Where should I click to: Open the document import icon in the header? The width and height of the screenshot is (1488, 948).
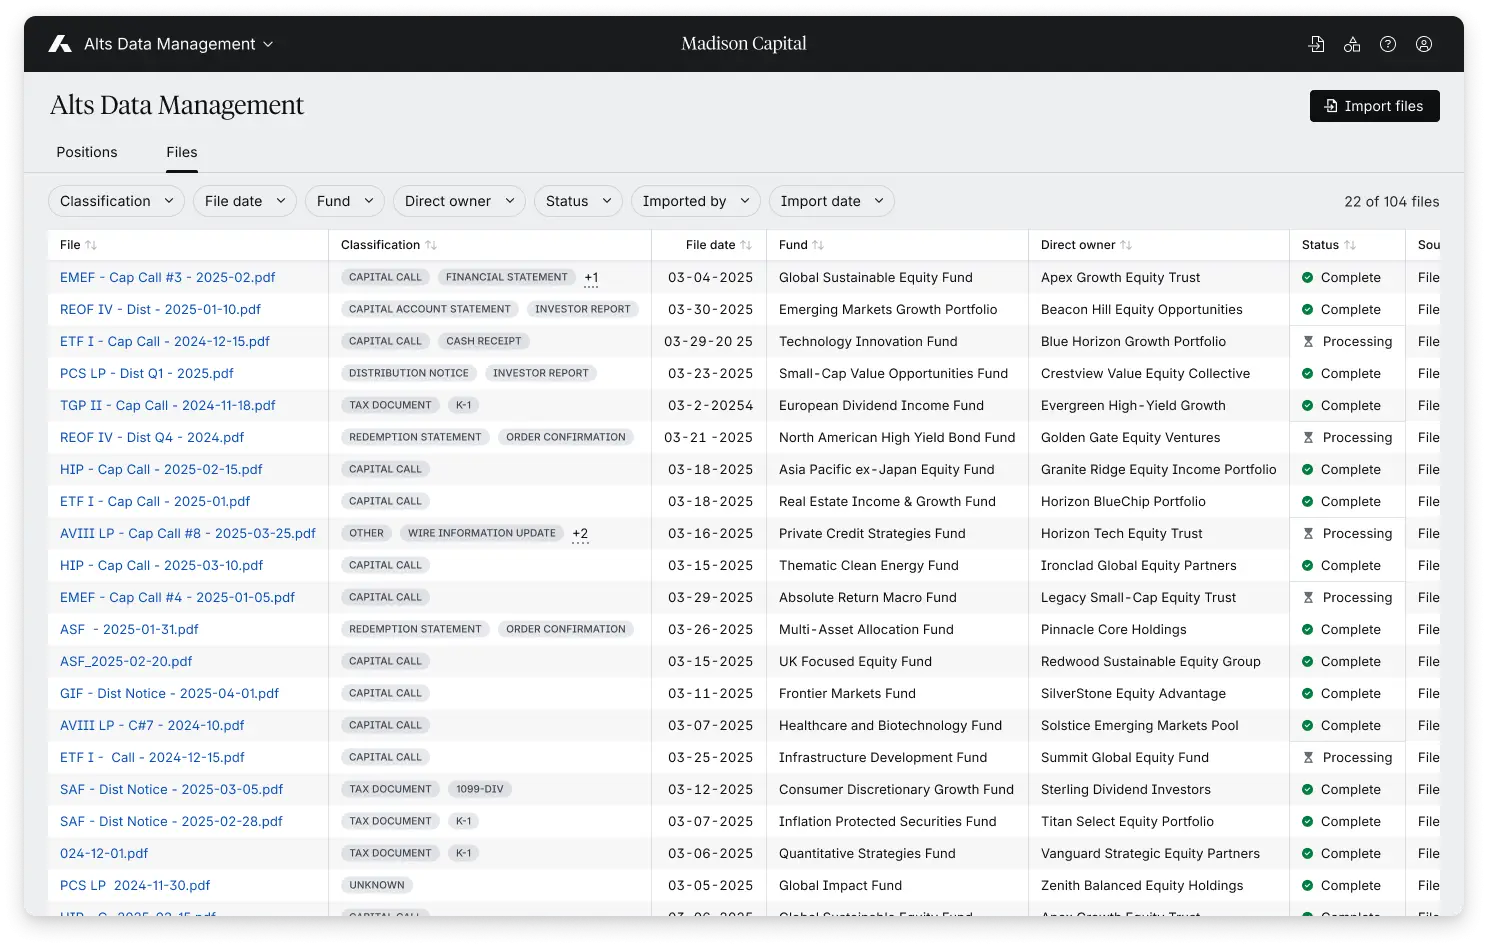coord(1316,44)
